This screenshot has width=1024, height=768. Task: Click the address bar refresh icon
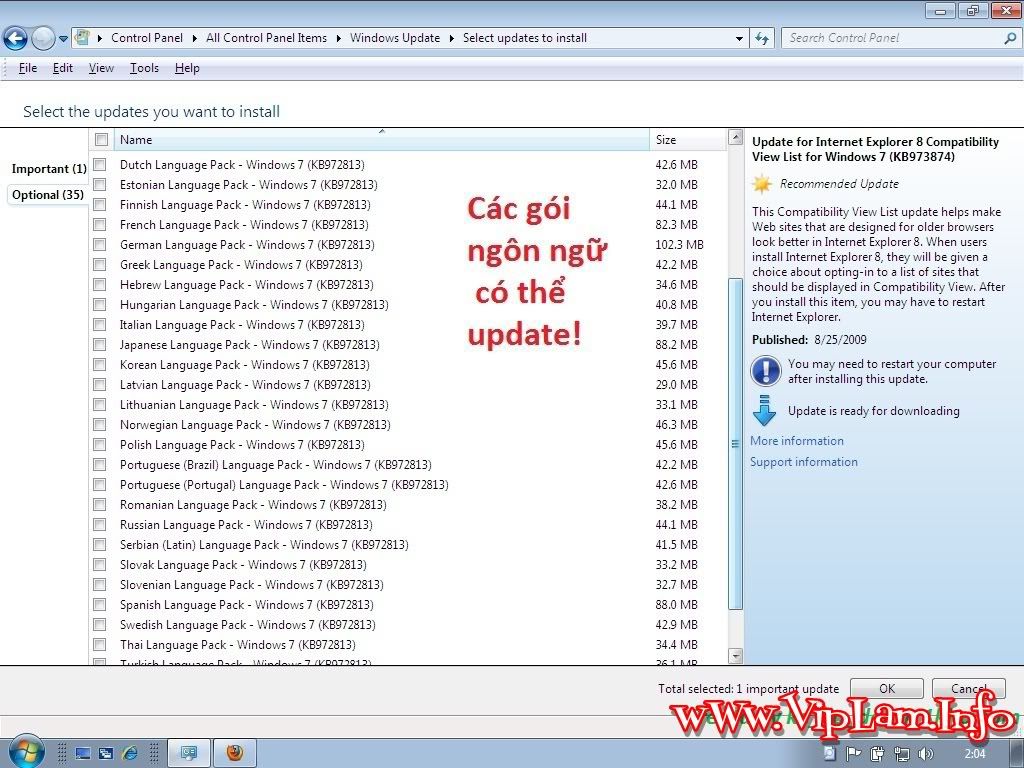(x=761, y=38)
